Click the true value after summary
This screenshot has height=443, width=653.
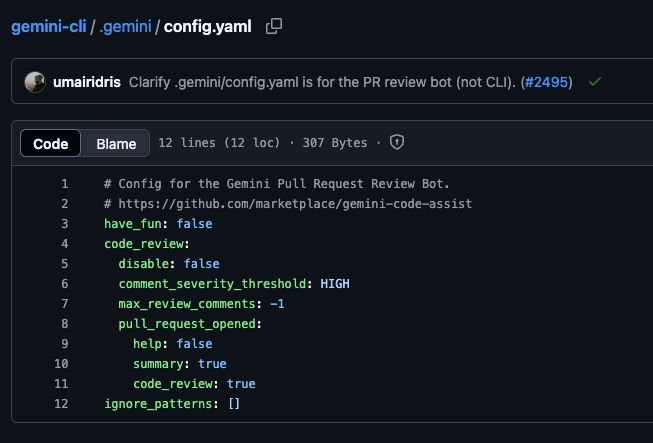tap(212, 363)
